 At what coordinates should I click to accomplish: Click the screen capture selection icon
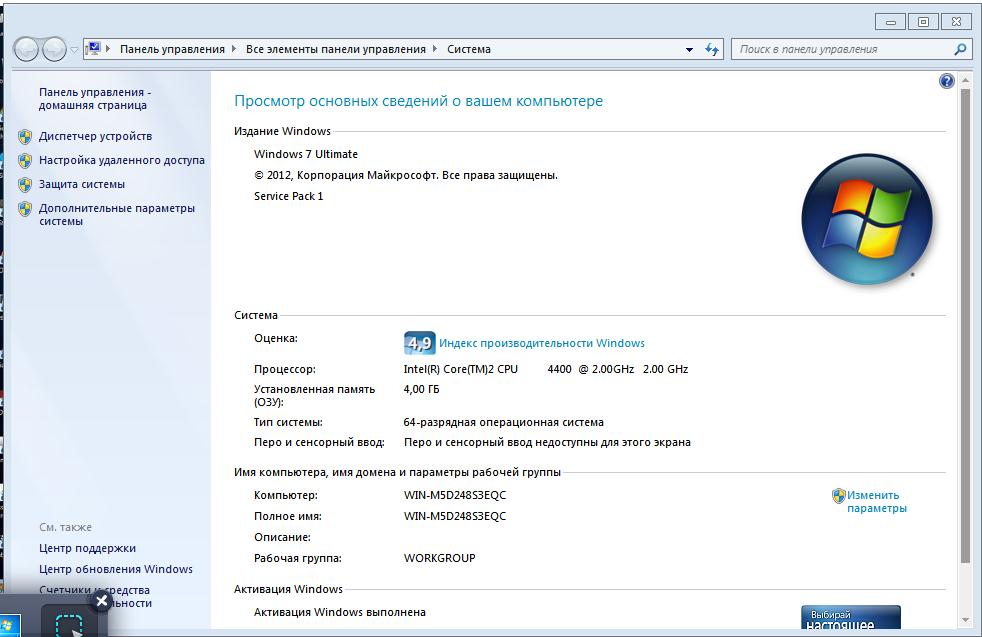69,625
